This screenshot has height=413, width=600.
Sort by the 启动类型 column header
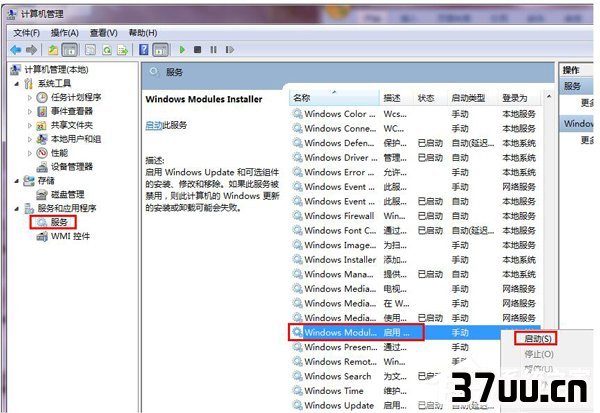tap(472, 98)
